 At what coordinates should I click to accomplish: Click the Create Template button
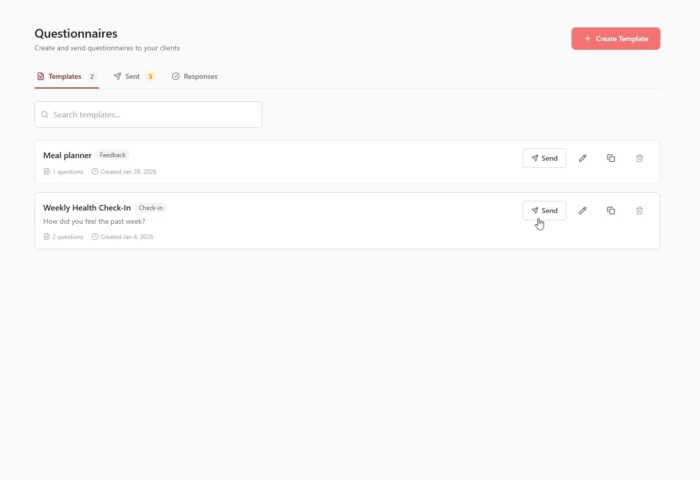[615, 38]
